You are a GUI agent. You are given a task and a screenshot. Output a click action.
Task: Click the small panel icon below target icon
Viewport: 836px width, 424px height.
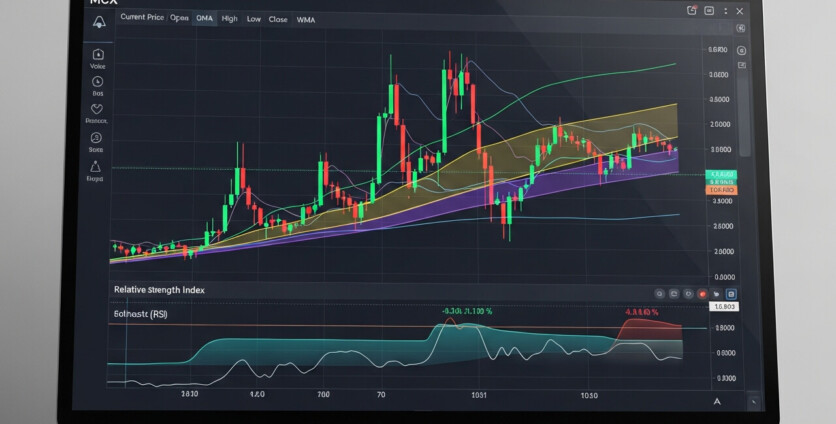click(742, 65)
